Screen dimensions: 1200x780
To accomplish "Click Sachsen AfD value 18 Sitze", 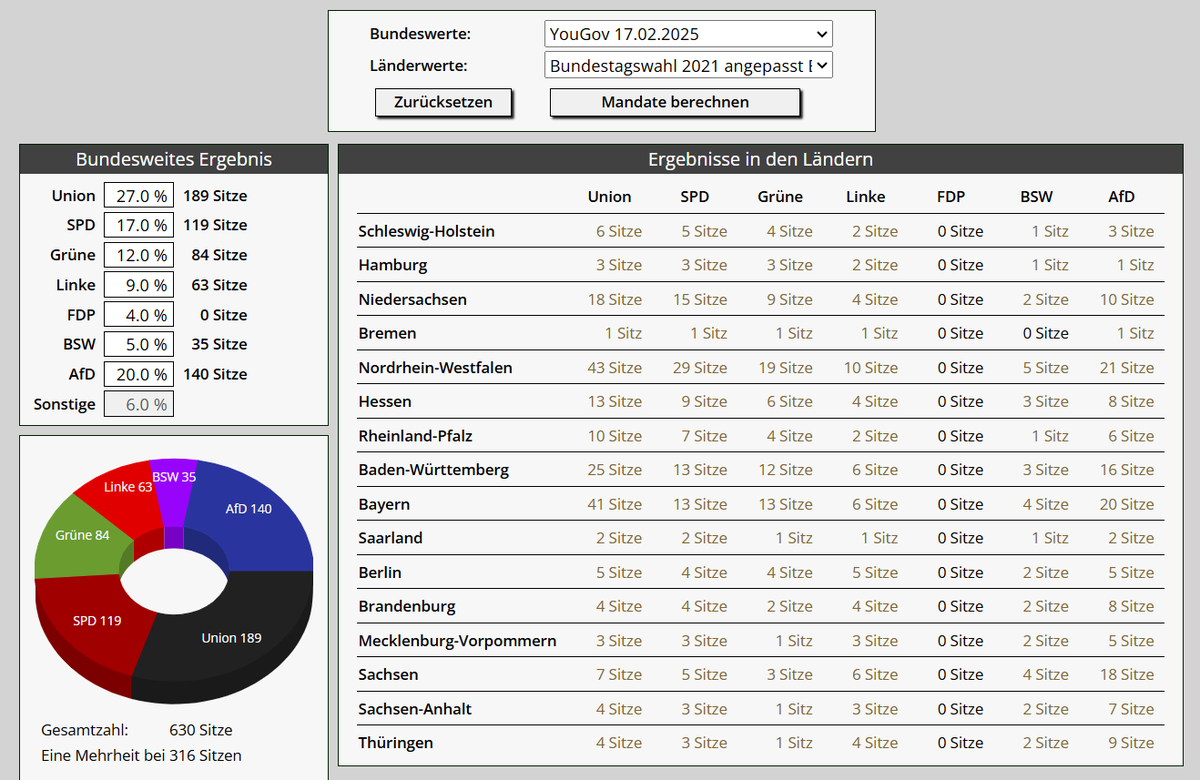I will [x=1127, y=675].
